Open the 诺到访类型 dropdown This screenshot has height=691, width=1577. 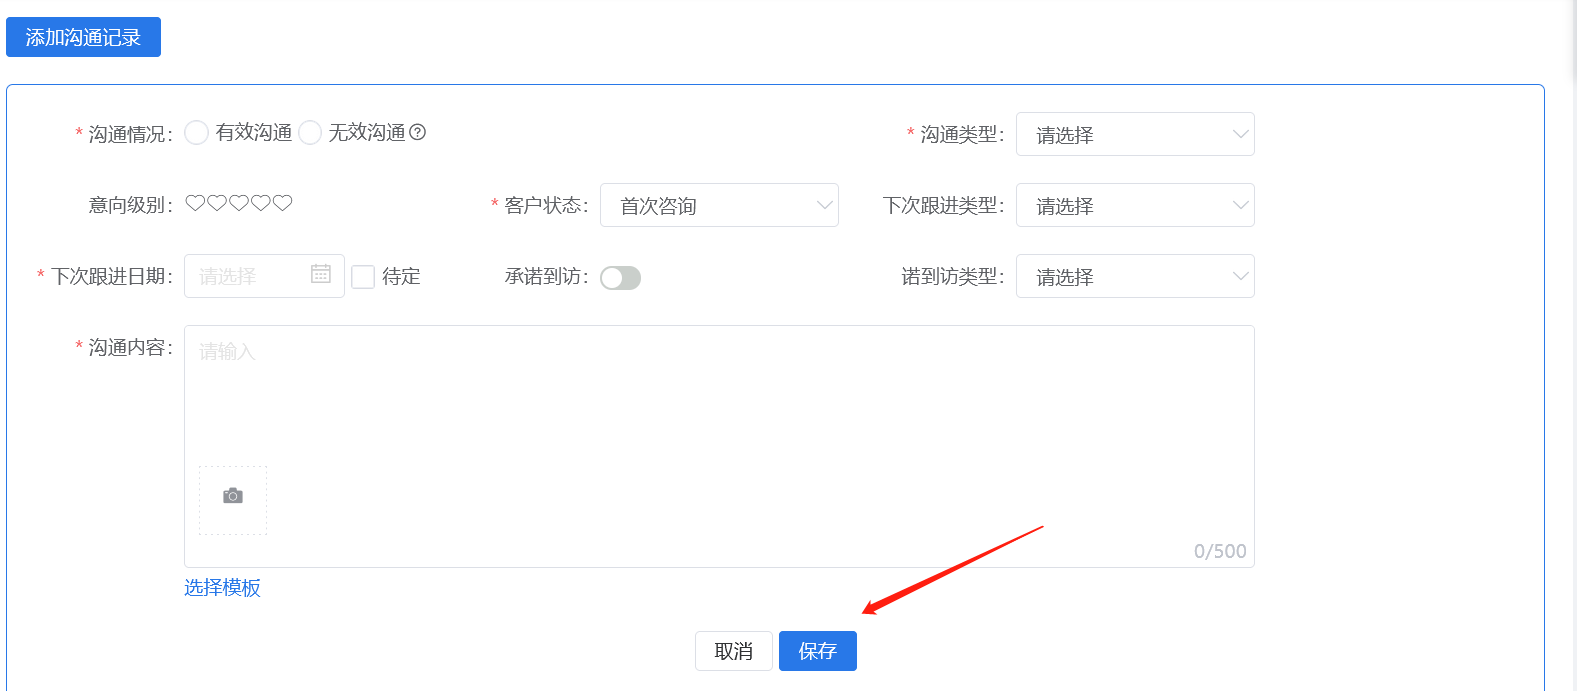click(1135, 276)
